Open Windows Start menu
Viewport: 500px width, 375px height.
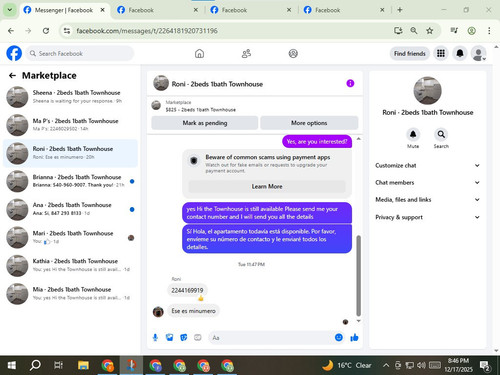tap(12, 365)
